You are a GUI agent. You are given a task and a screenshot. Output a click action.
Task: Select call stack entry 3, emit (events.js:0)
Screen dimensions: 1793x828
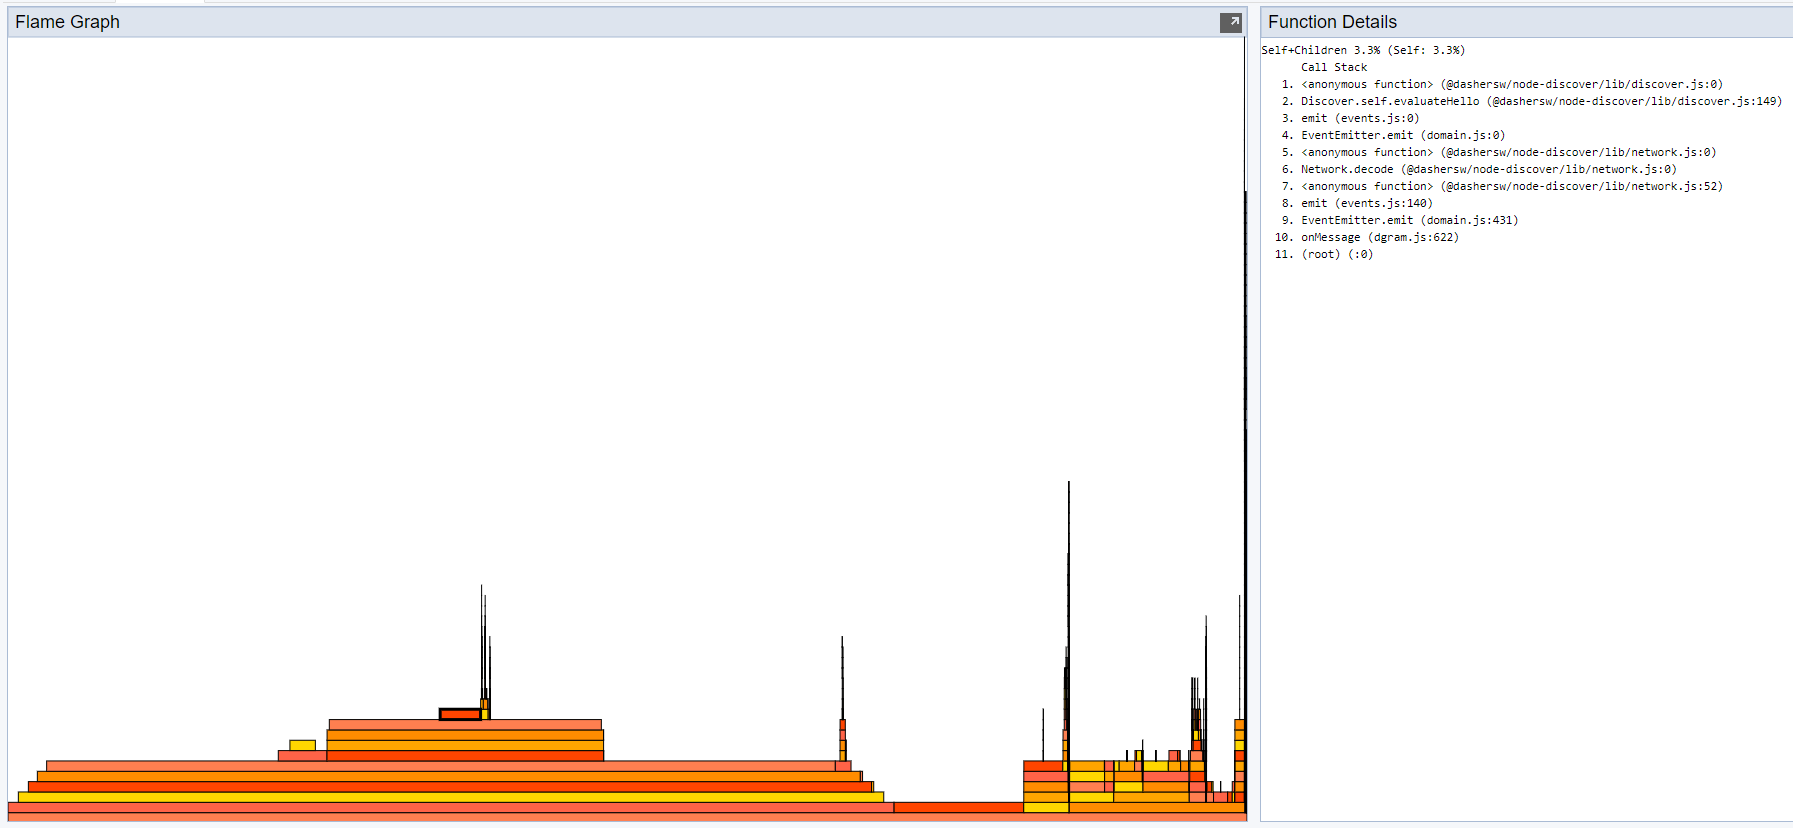tap(1360, 118)
